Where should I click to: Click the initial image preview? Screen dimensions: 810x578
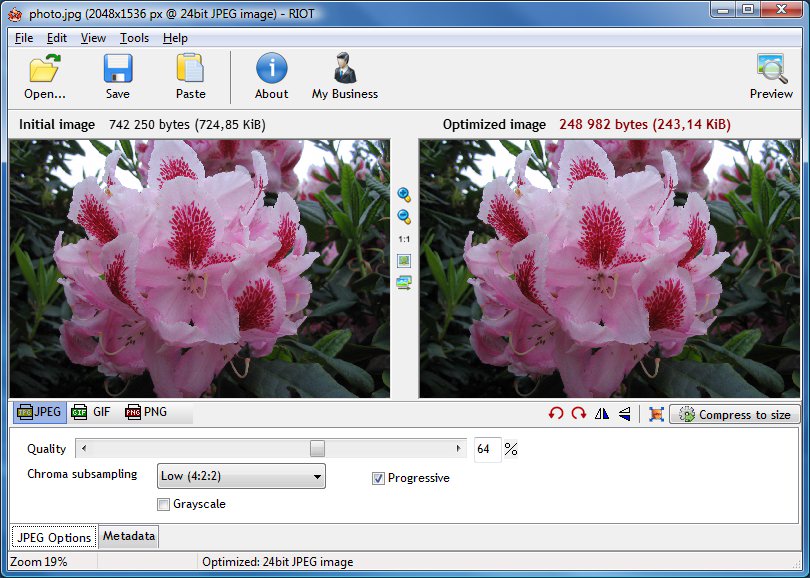pos(199,268)
